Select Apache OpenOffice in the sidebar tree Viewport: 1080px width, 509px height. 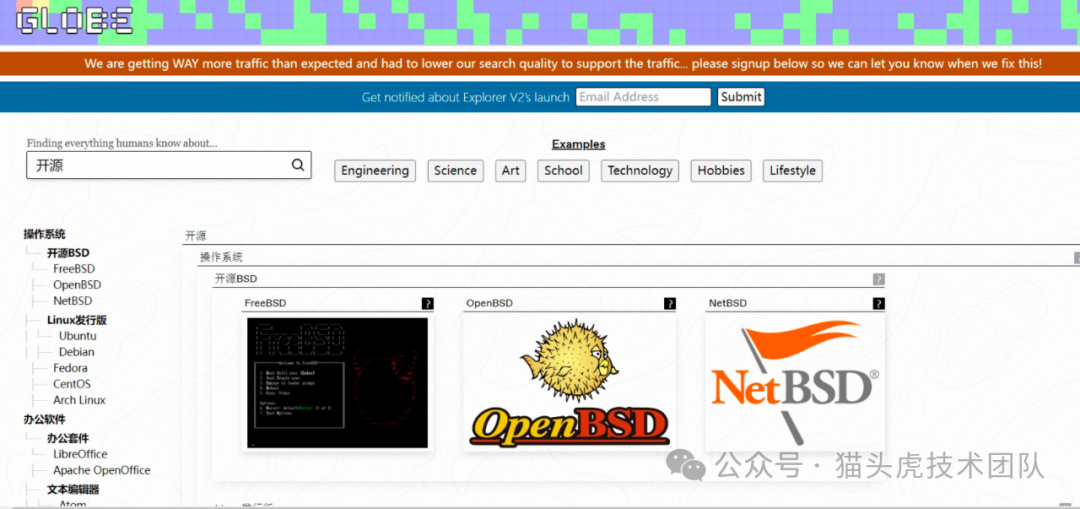click(x=101, y=470)
